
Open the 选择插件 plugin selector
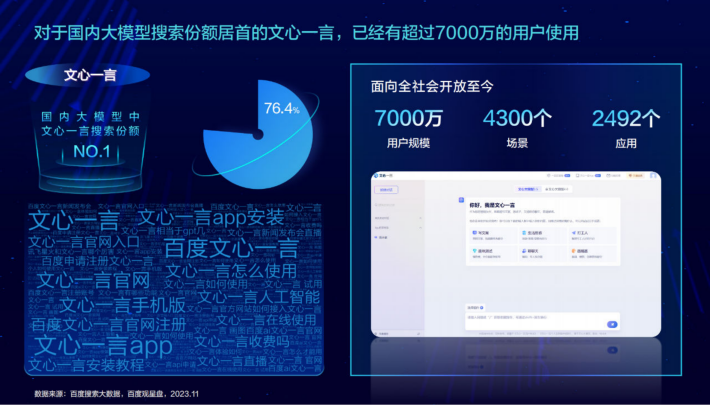coord(475,307)
